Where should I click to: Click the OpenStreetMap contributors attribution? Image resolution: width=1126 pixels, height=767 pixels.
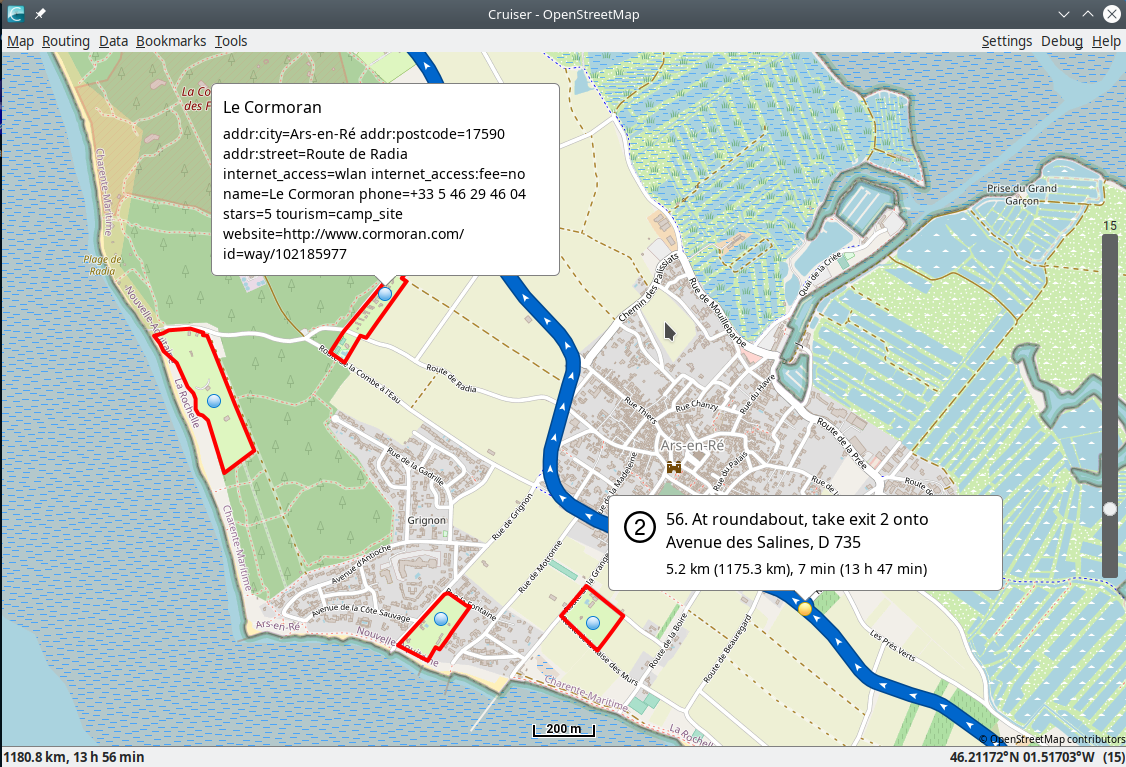(x=1052, y=739)
